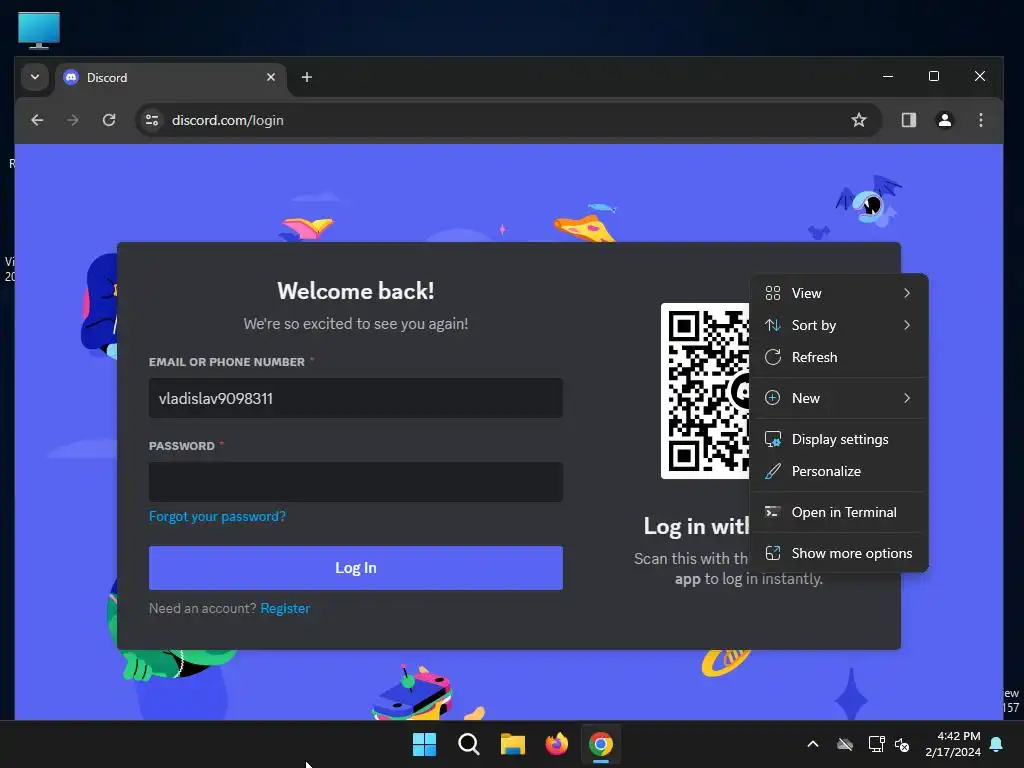Select the Discord browser tab
Viewport: 1024px width, 768px height.
coord(171,77)
